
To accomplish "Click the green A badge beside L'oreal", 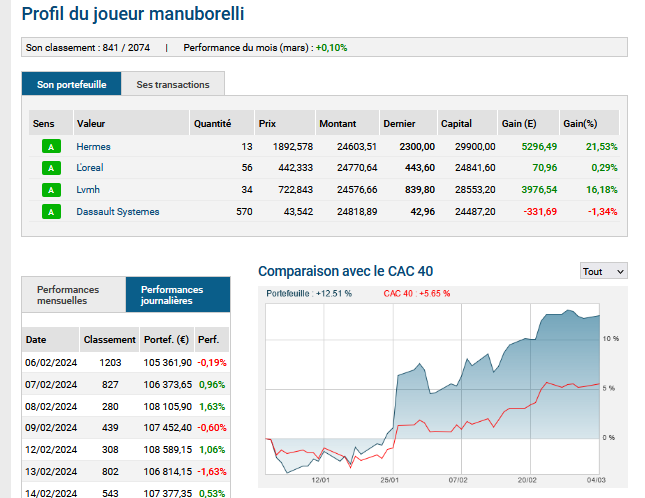I will (x=51, y=168).
